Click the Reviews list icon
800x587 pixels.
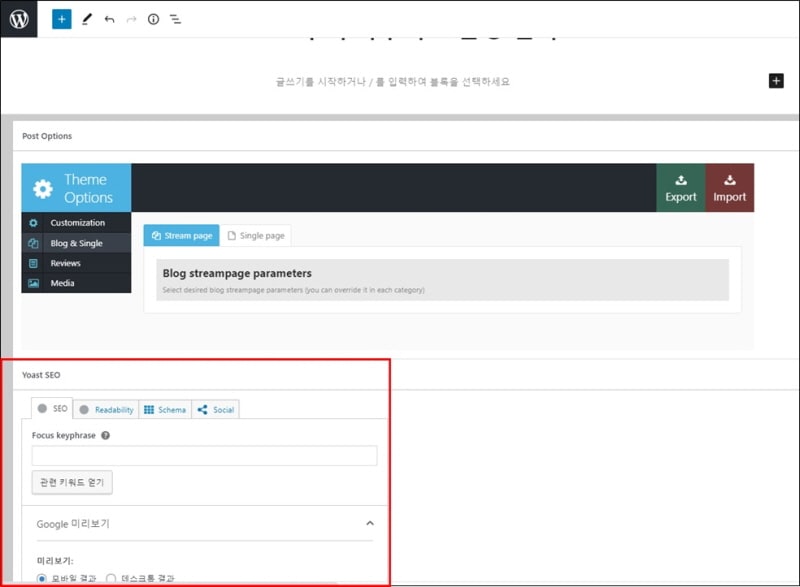[x=33, y=263]
